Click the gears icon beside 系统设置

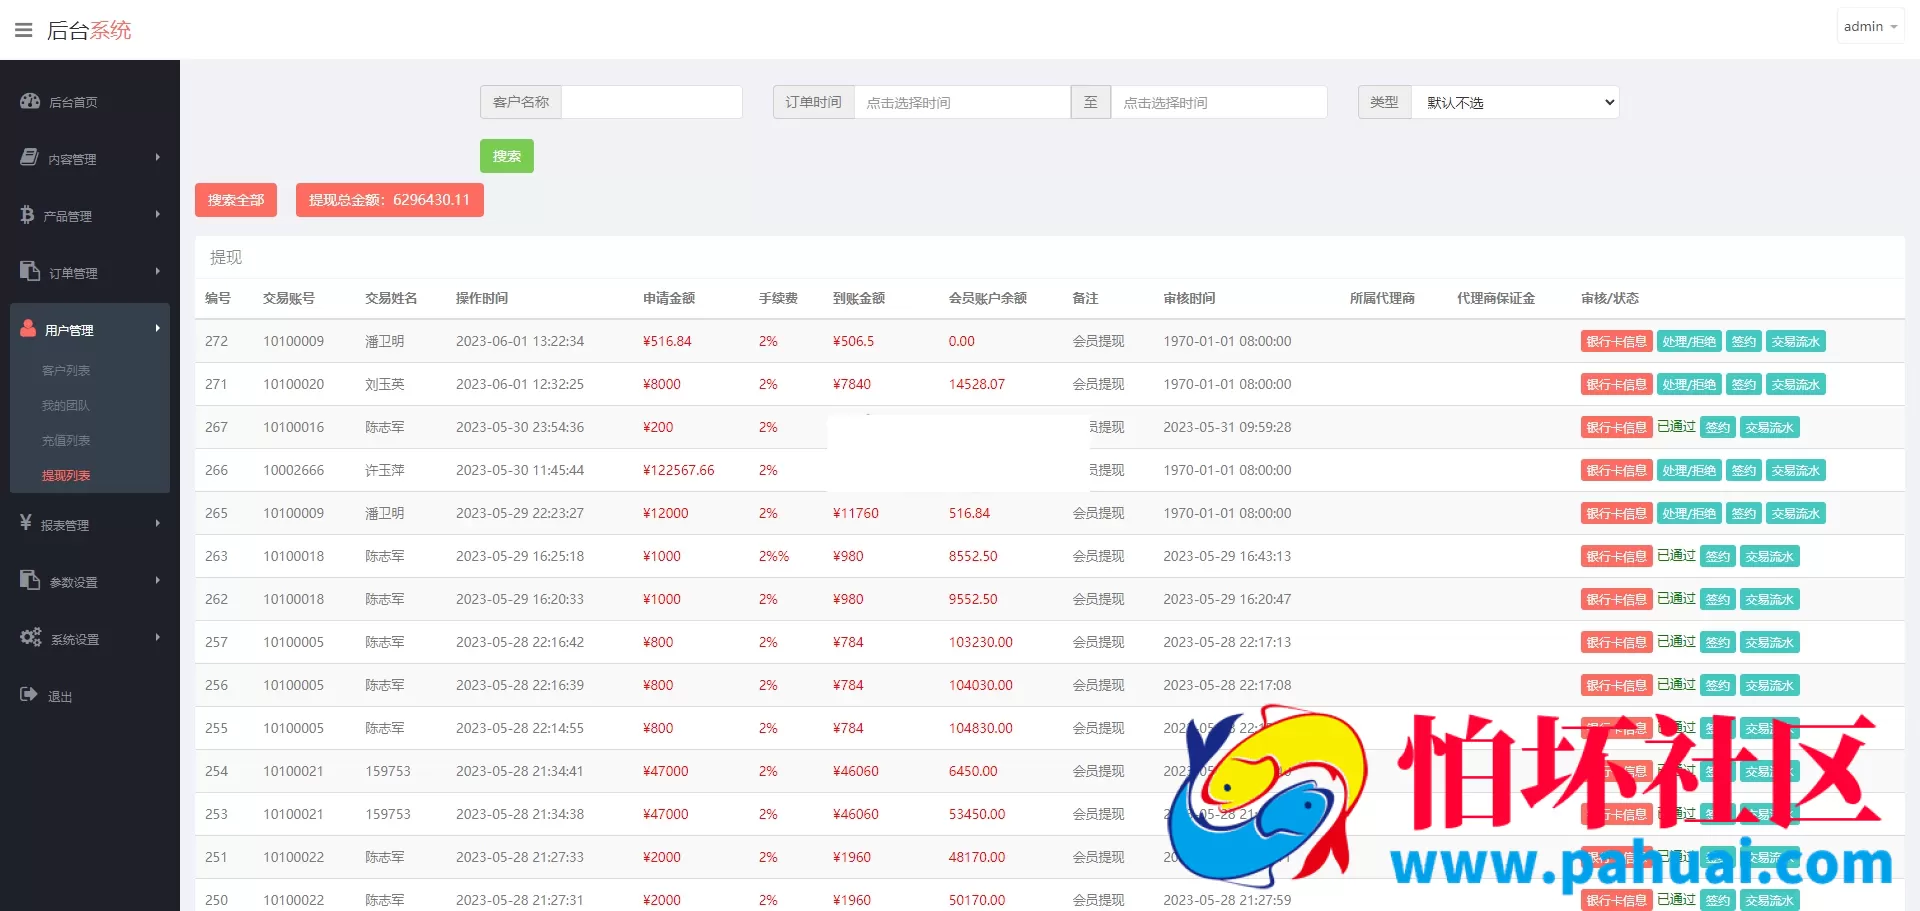click(x=31, y=638)
